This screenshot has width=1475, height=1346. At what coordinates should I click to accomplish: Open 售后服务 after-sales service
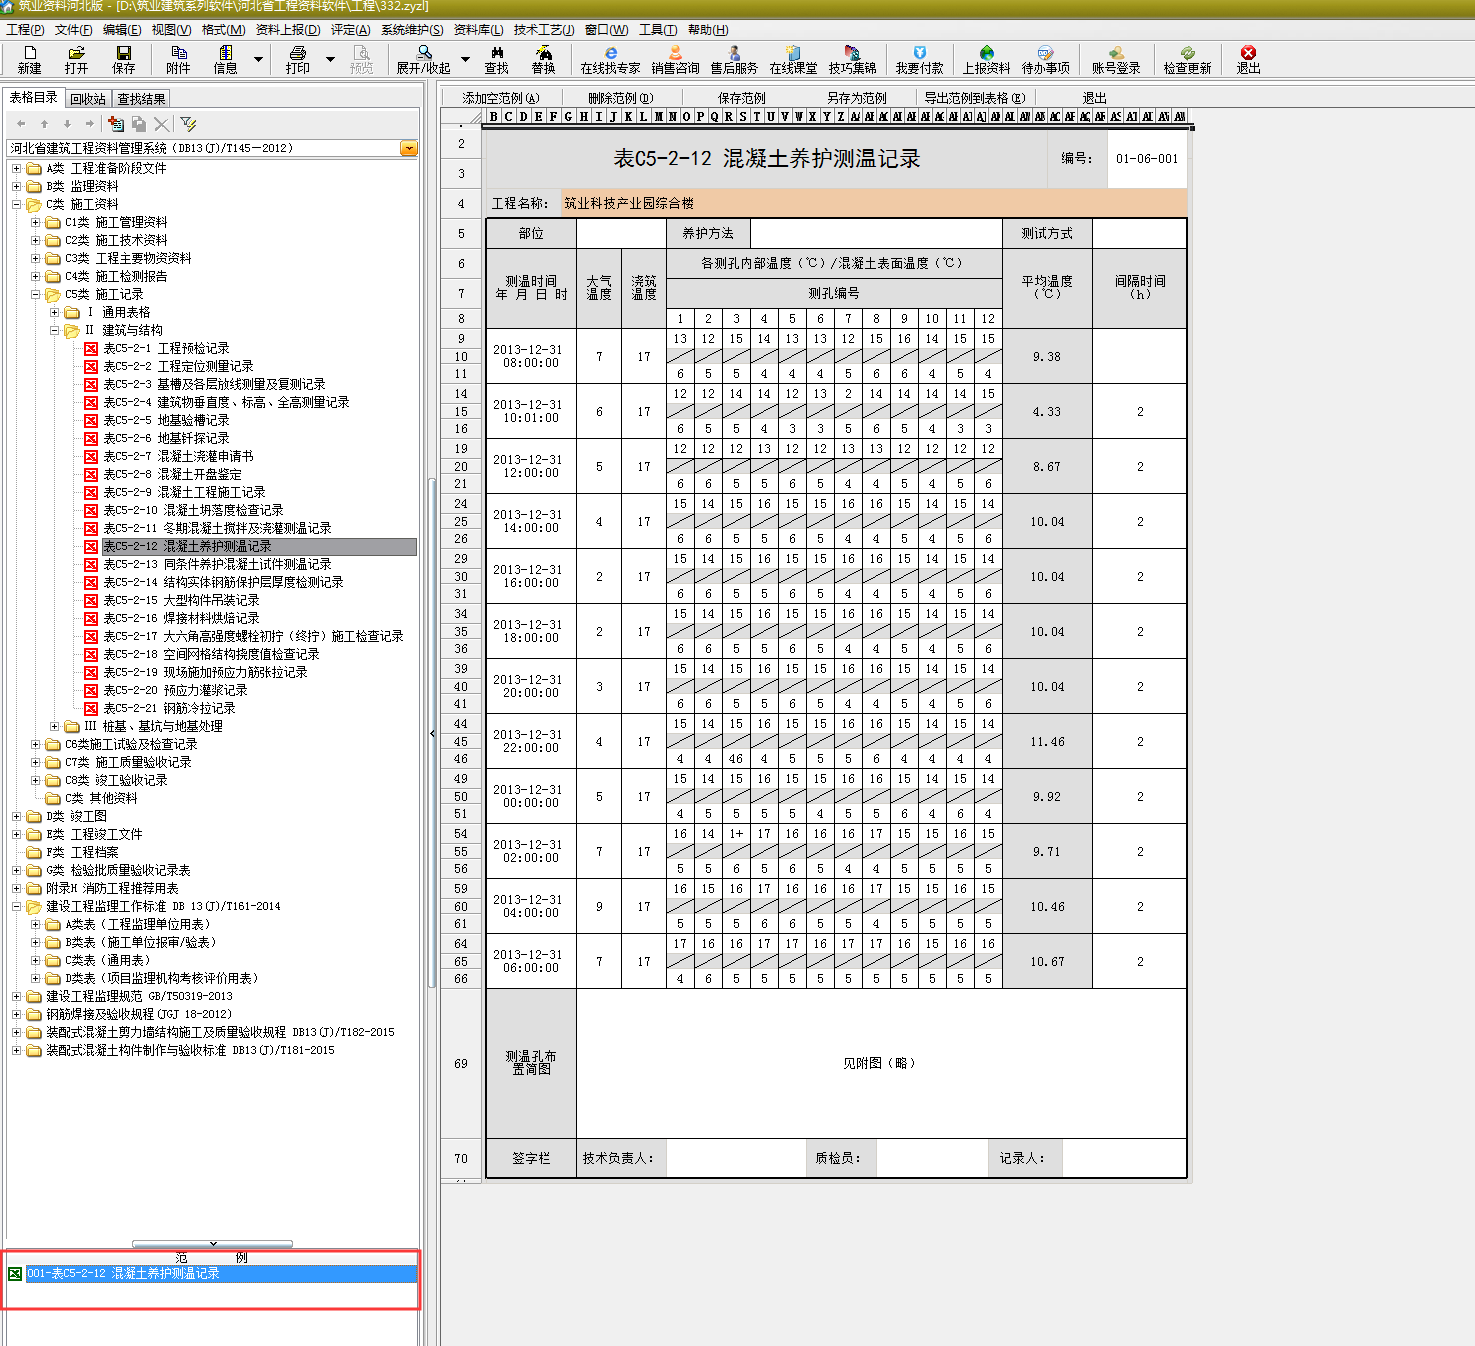(734, 60)
